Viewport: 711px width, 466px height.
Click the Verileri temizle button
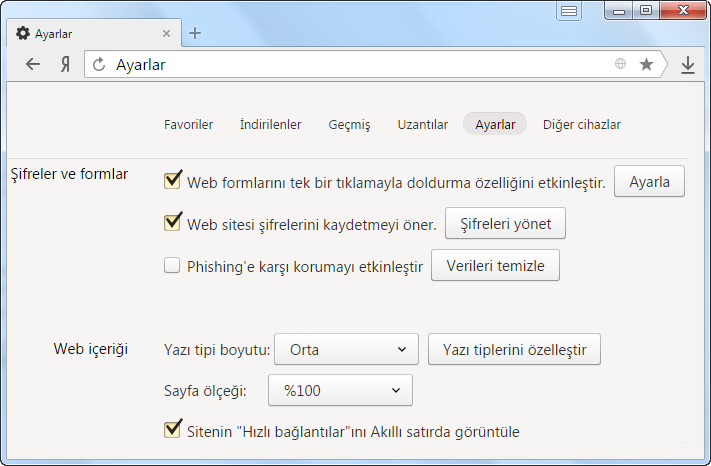click(x=495, y=265)
